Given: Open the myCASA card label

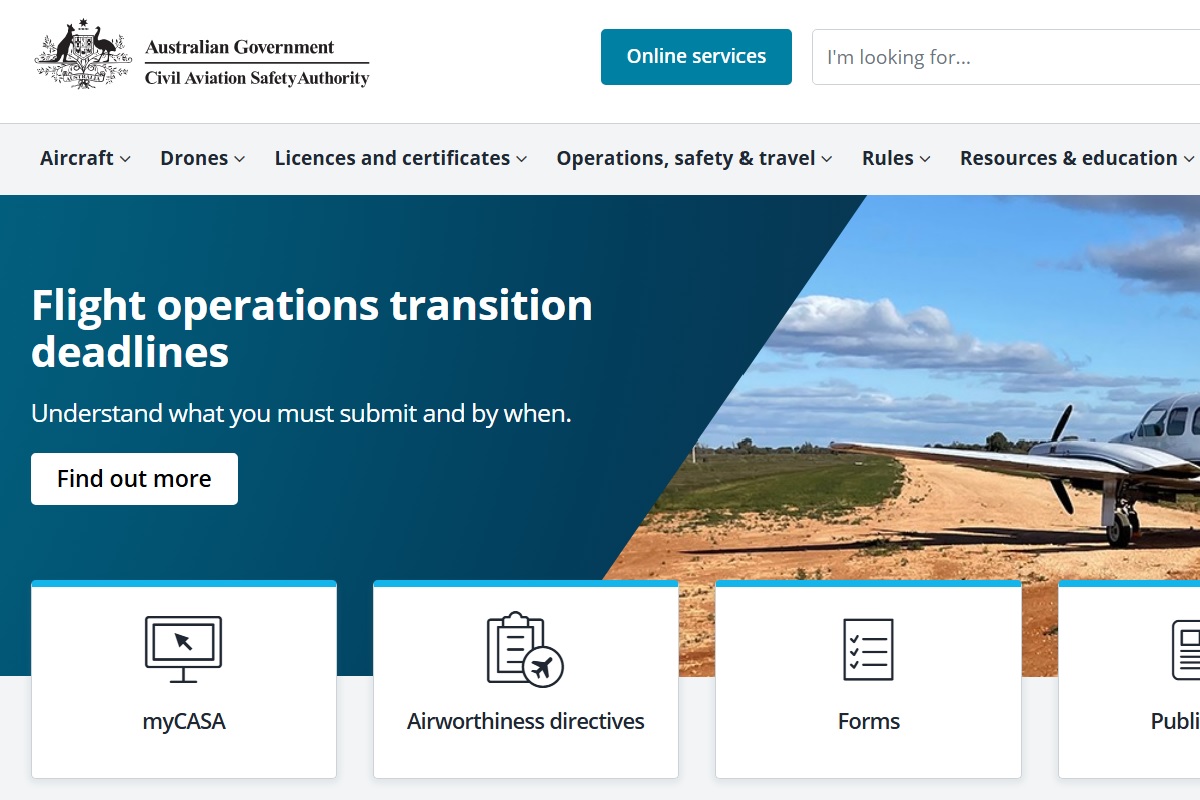Looking at the screenshot, I should click(184, 721).
